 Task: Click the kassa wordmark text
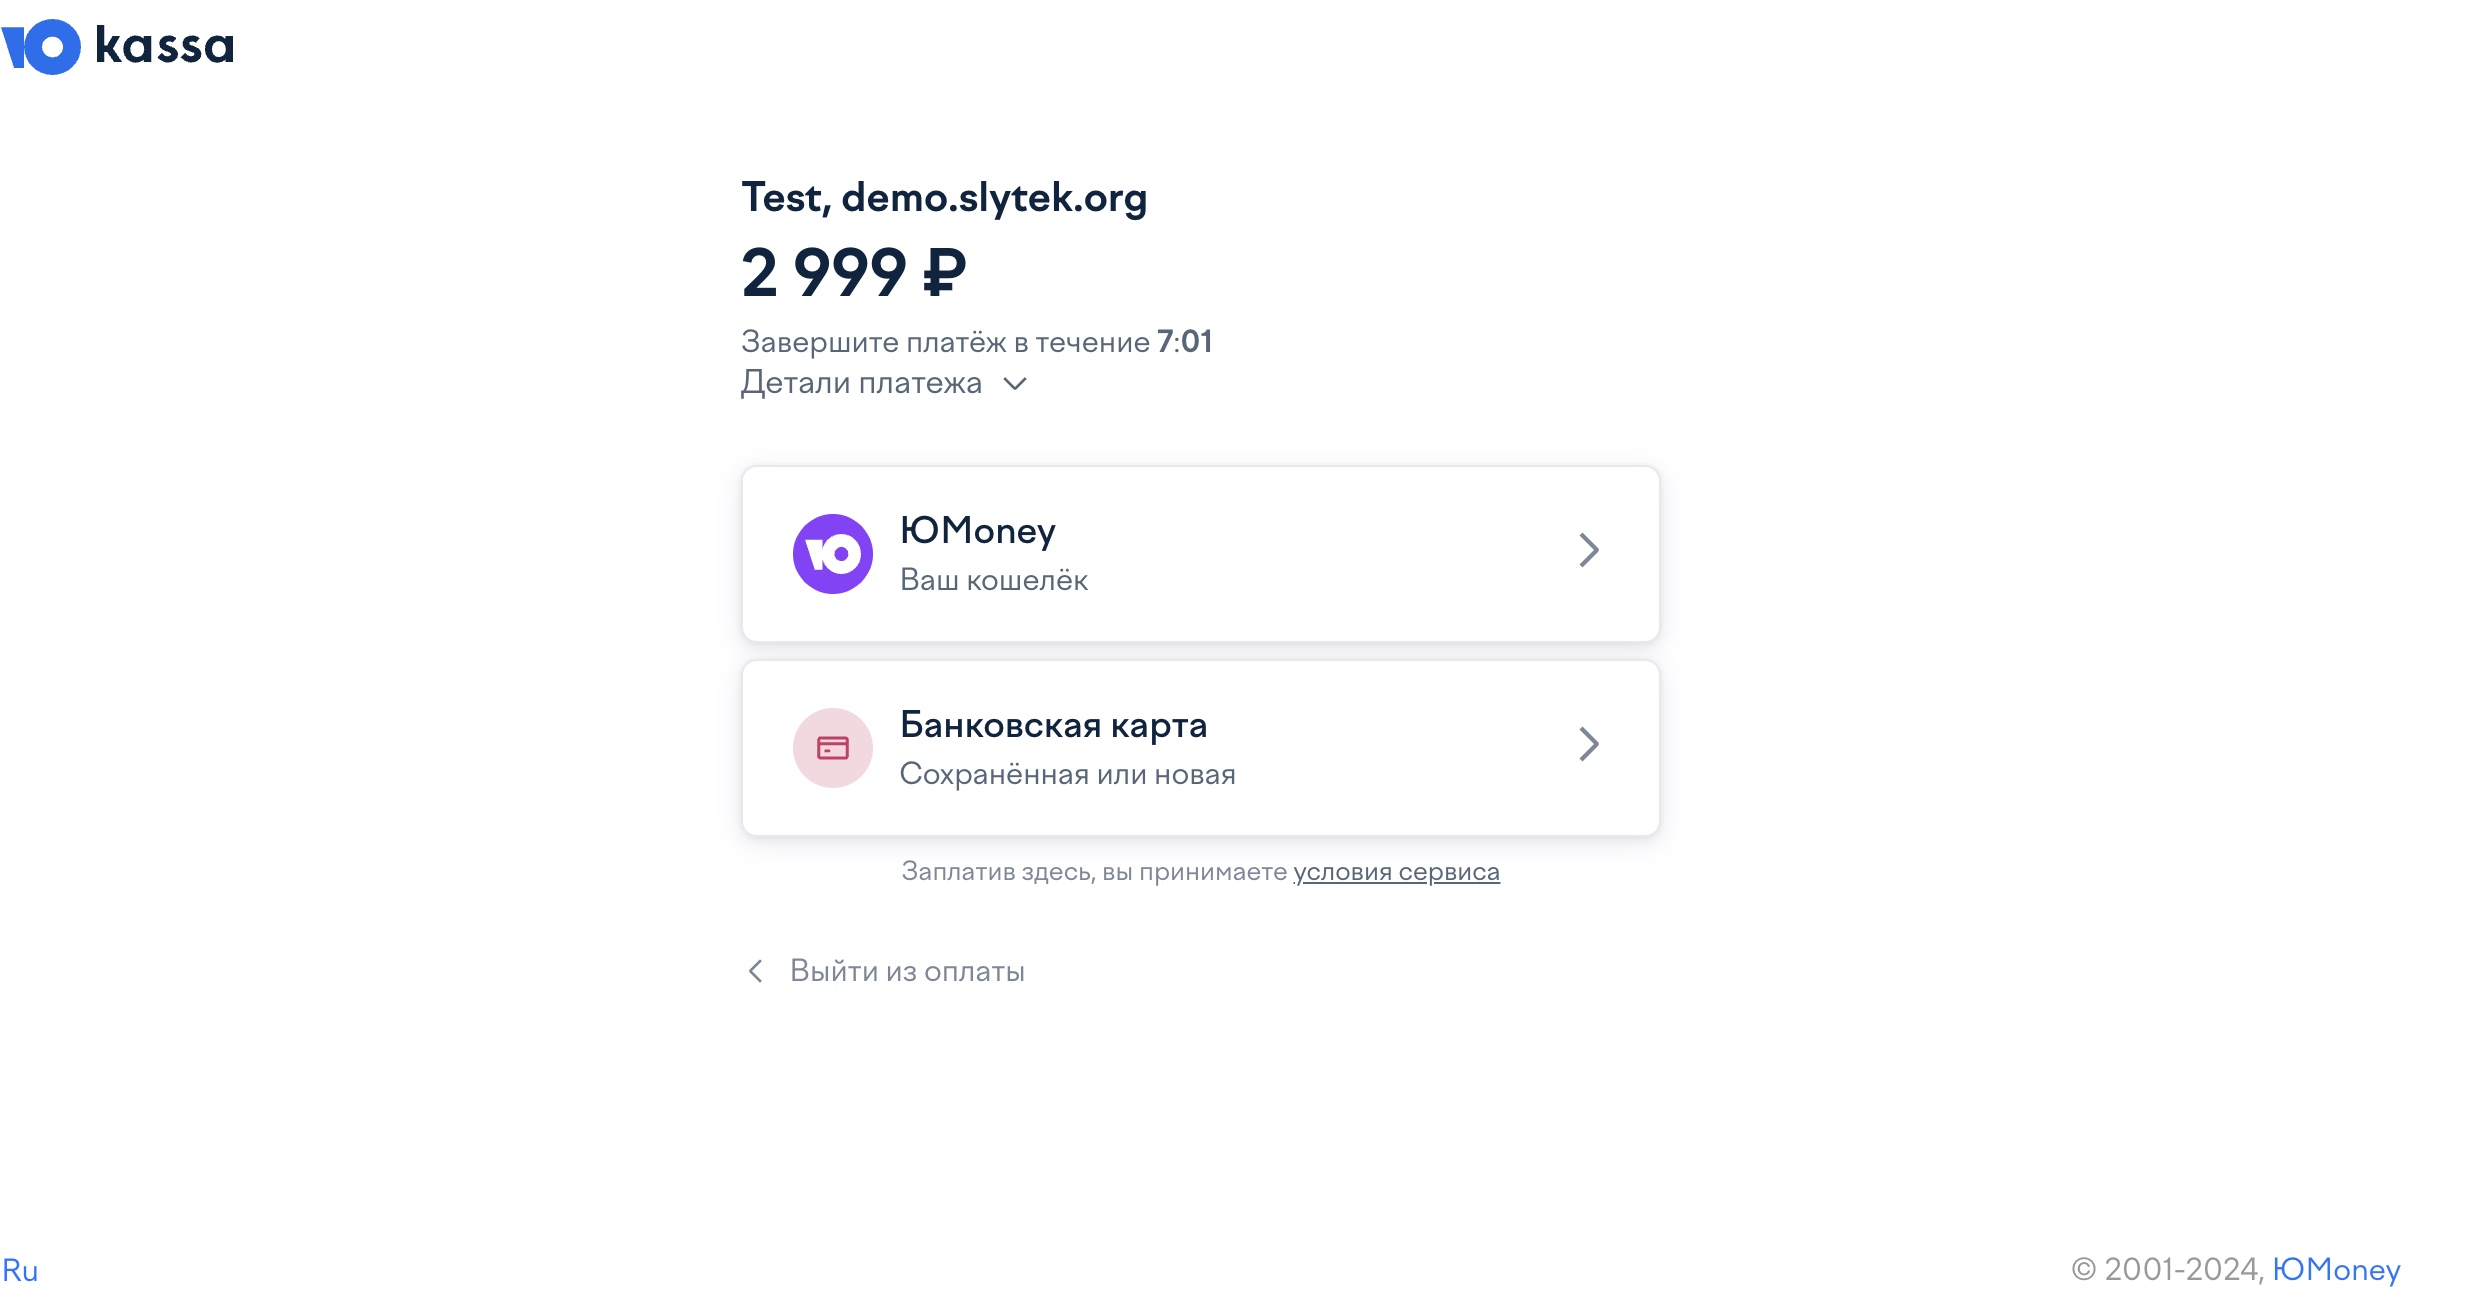pyautogui.click(x=164, y=46)
